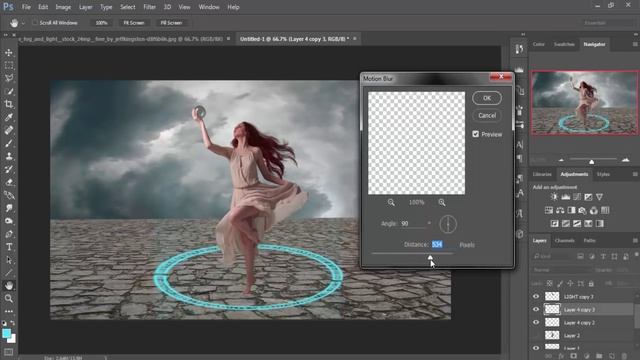Open the Filter menu
Viewport: 640px width, 360px height.
pos(149,7)
